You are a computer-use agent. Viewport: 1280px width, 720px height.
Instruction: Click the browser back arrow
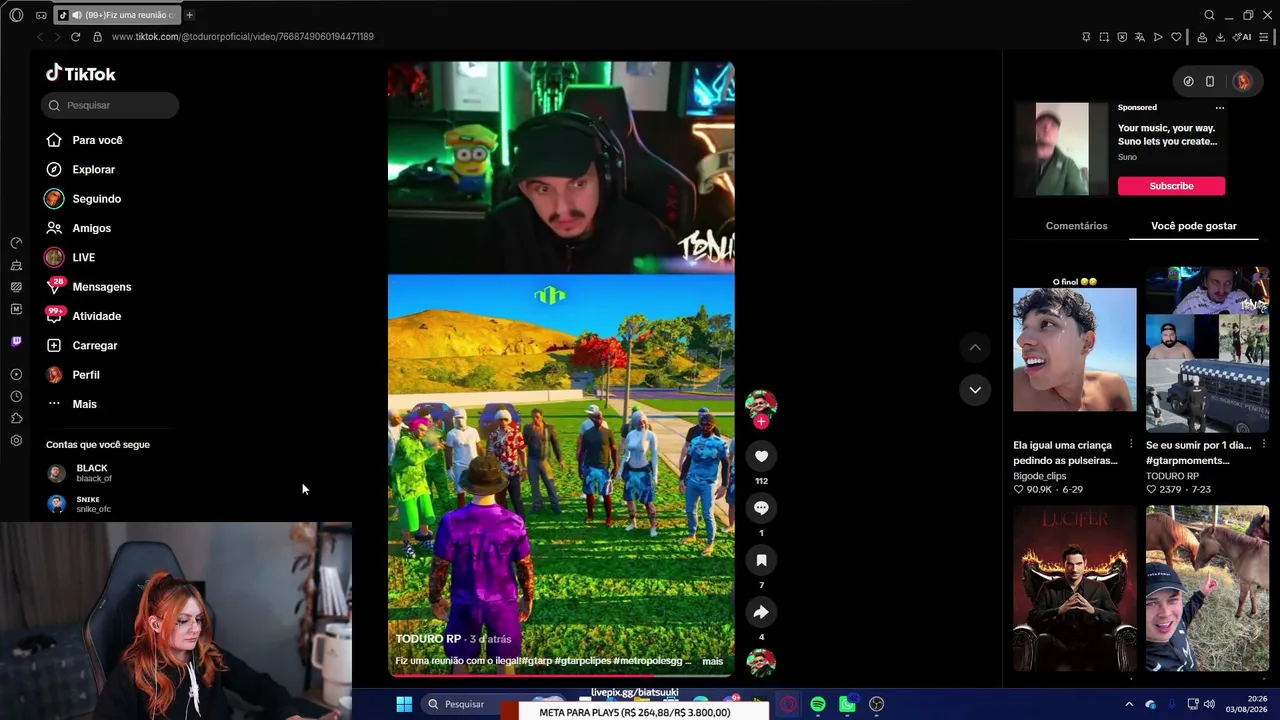point(40,37)
